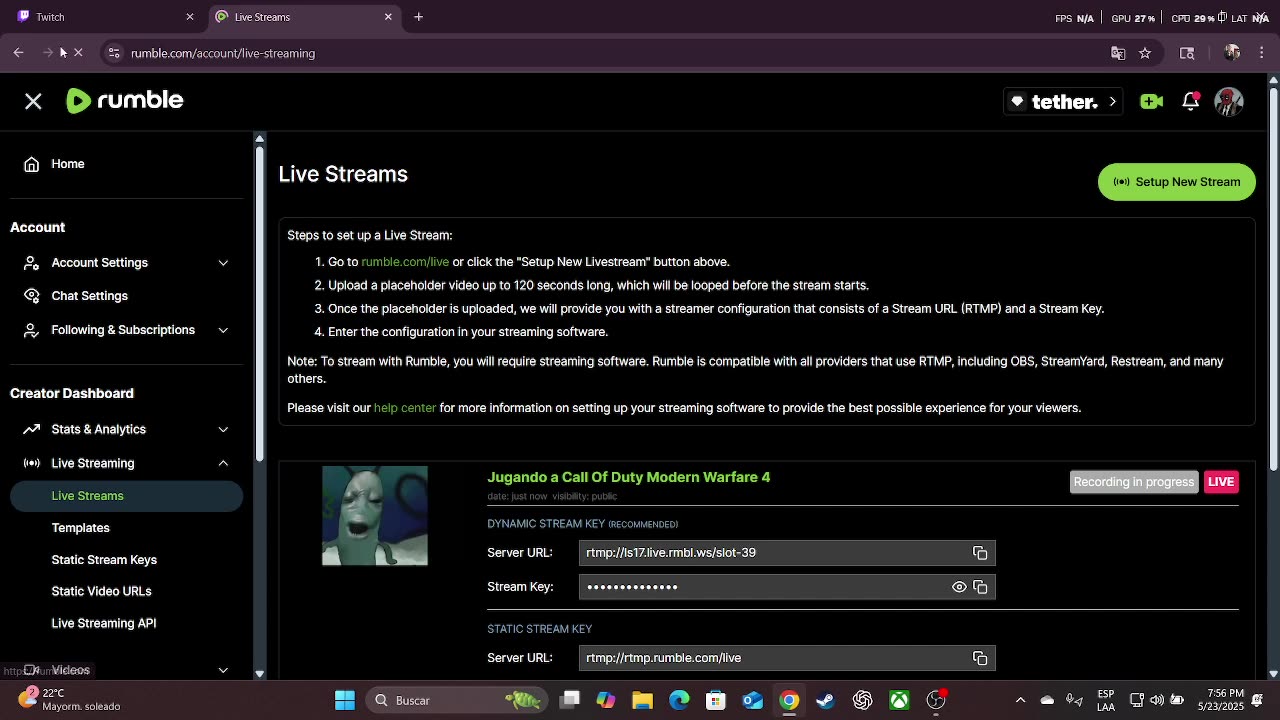The width and height of the screenshot is (1280, 720).
Task: View site information beside the address
Action: click(x=114, y=53)
